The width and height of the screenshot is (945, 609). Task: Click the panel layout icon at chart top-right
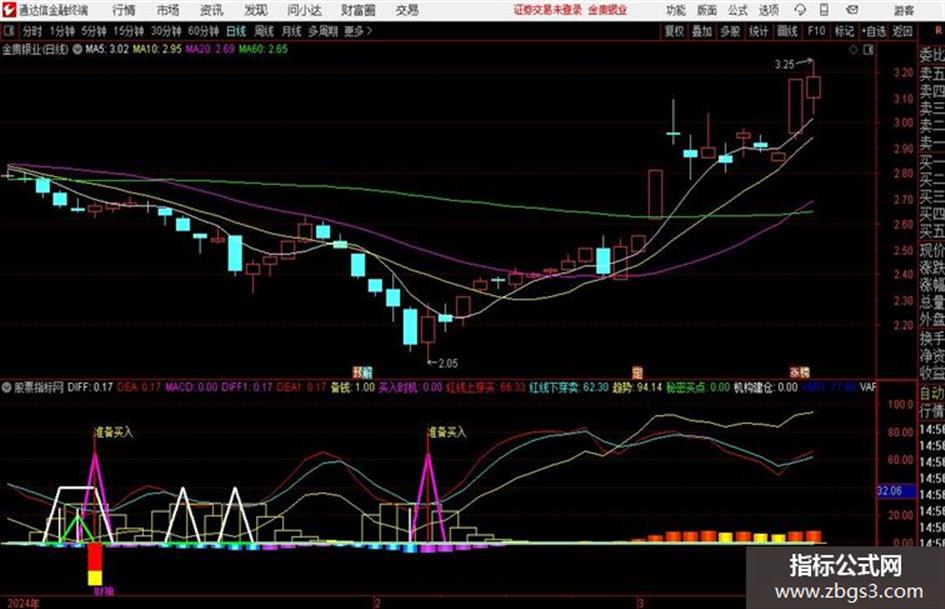(868, 51)
